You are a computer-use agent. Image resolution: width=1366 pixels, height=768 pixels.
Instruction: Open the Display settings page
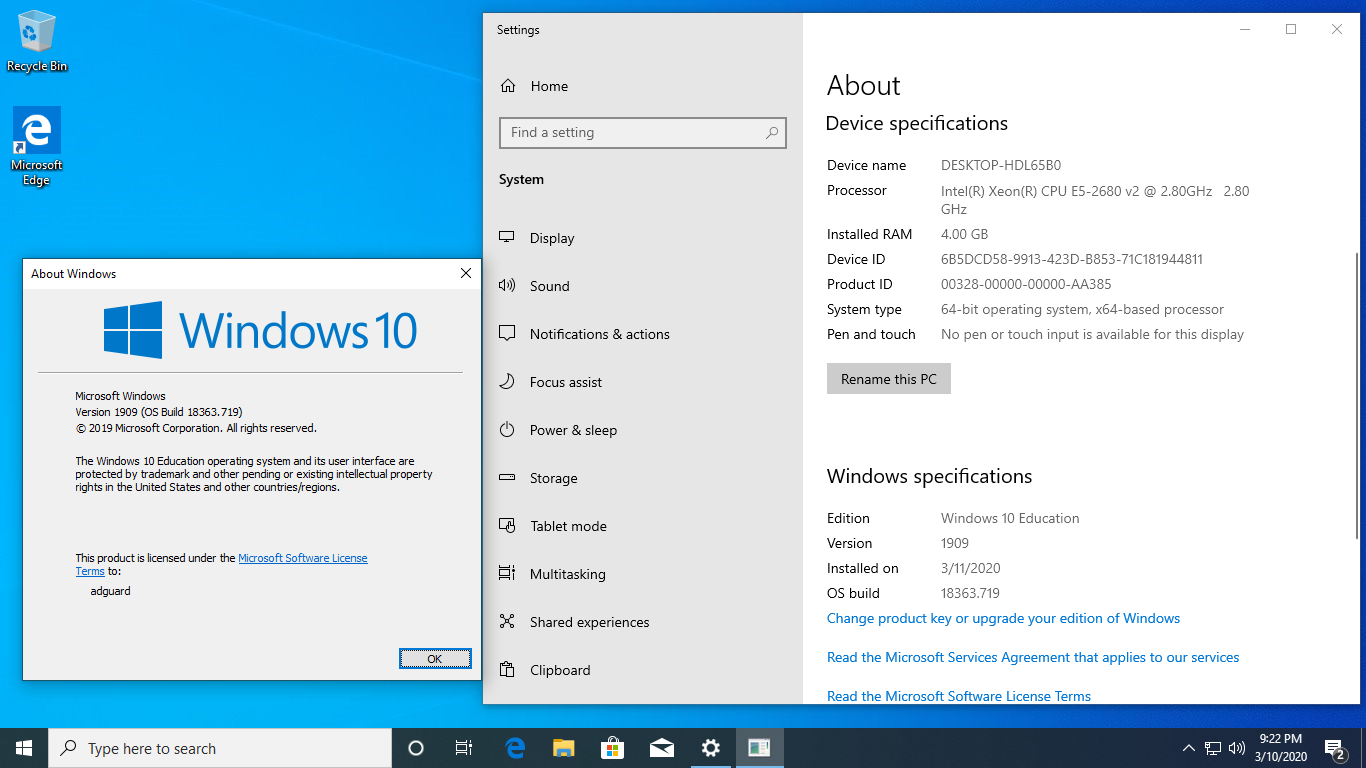642,238
